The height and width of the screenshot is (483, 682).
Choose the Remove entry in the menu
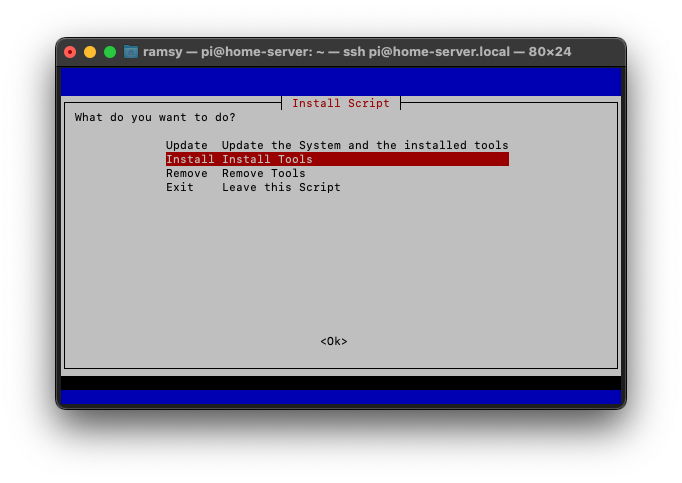pyautogui.click(x=187, y=173)
